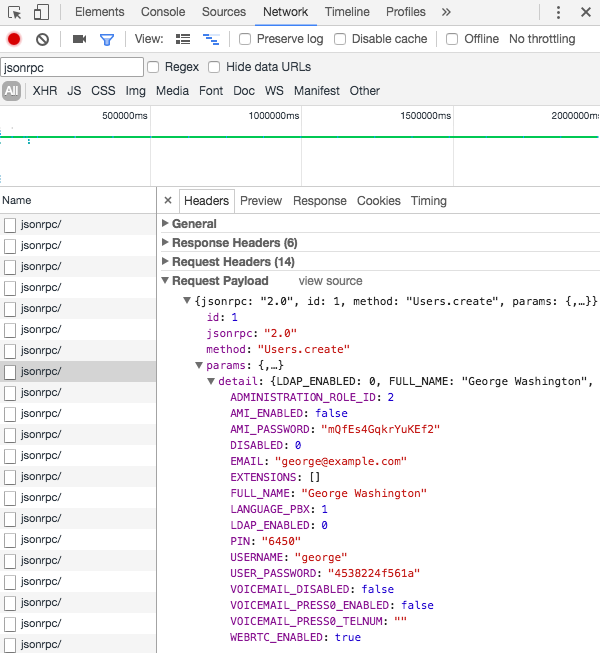
Task: Click the EMAIL value george@example.com
Action: (341, 461)
